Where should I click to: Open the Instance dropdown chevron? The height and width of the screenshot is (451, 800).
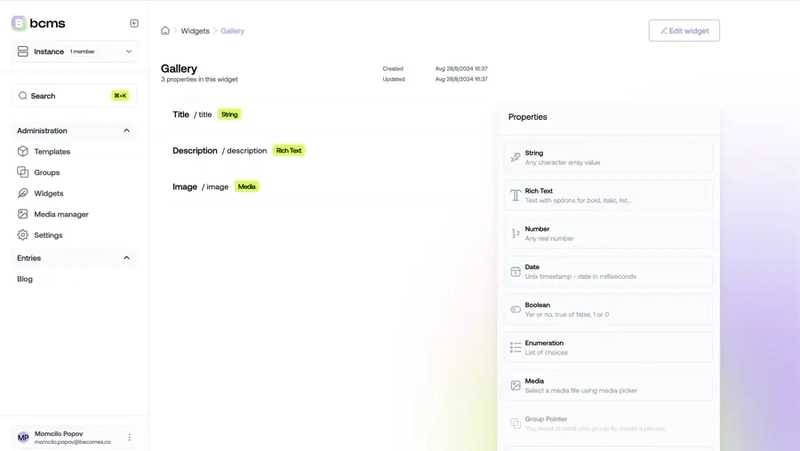tap(129, 51)
